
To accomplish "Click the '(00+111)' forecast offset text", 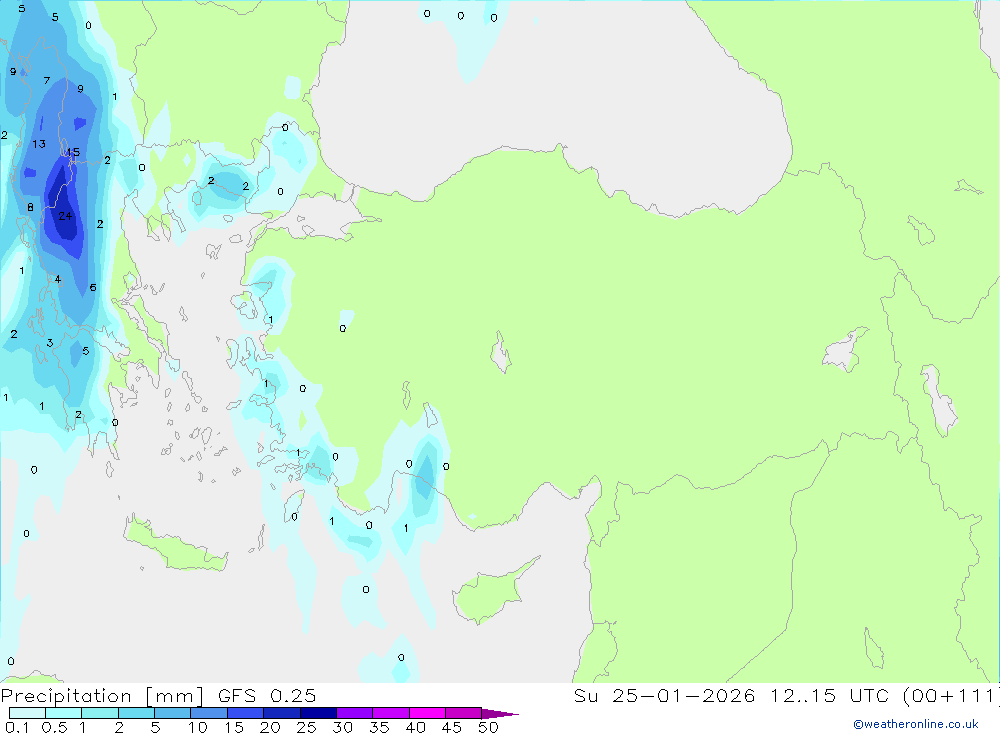I will click(x=951, y=695).
